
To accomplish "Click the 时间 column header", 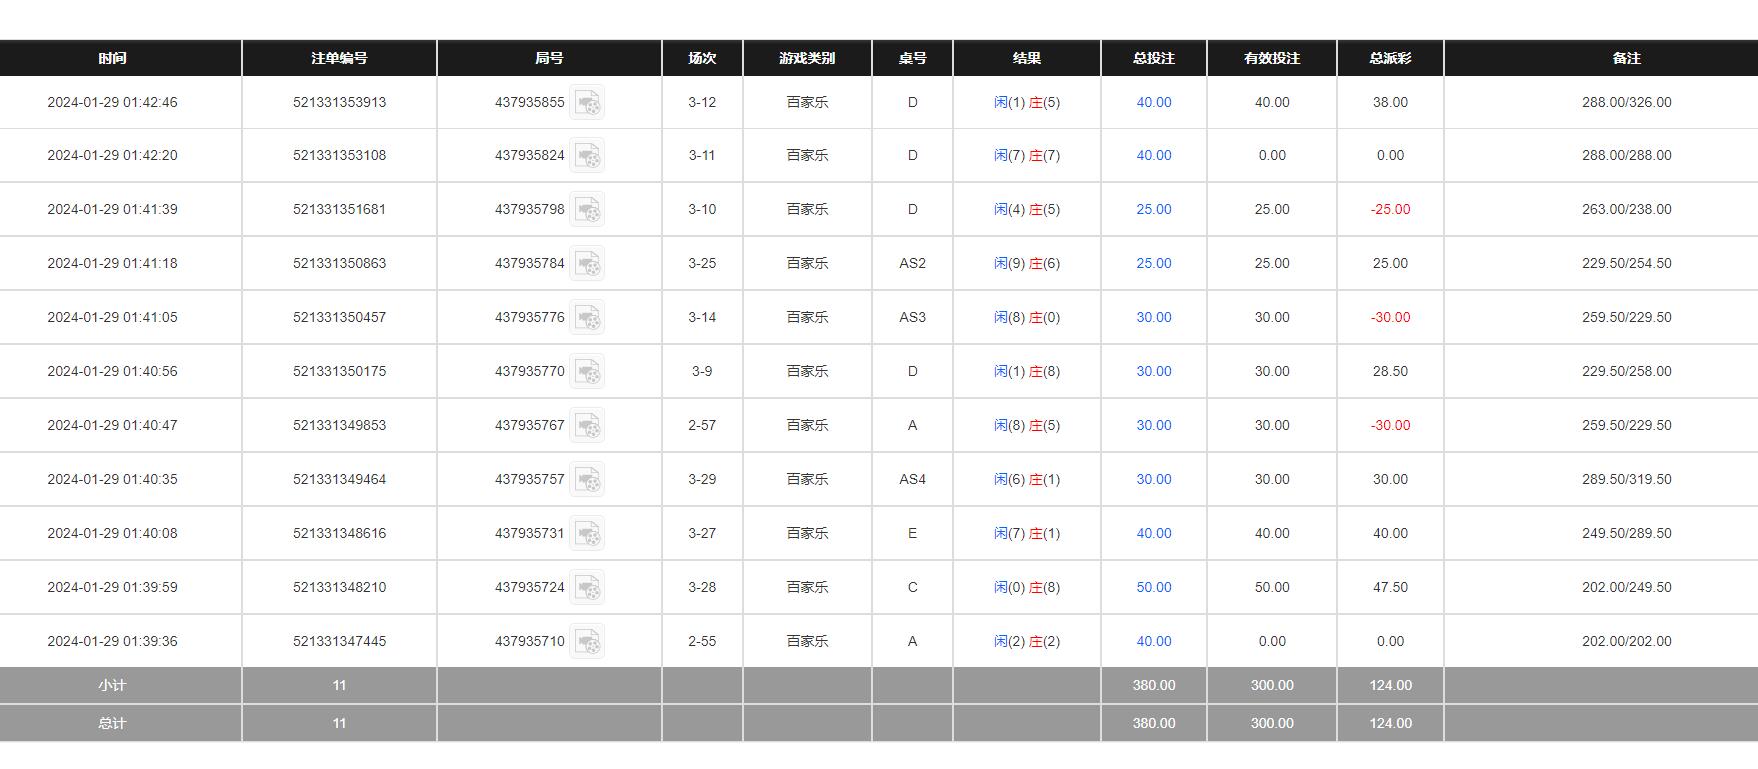I will coord(112,58).
